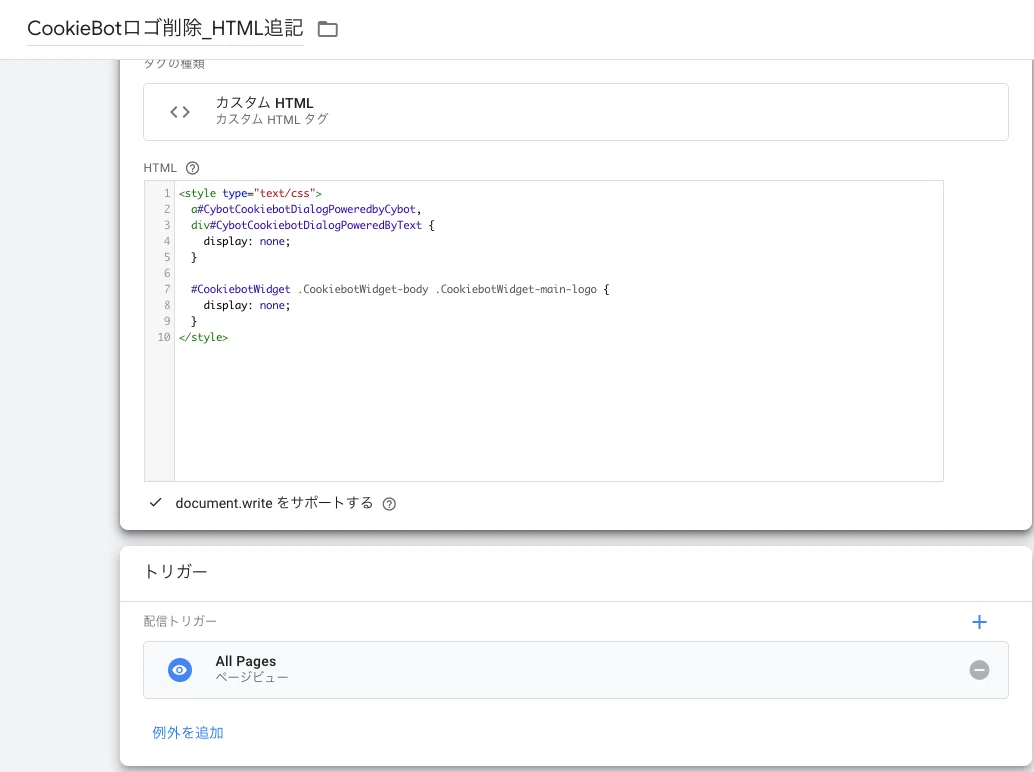Open the カスタム HTML tag type selector

tap(575, 111)
